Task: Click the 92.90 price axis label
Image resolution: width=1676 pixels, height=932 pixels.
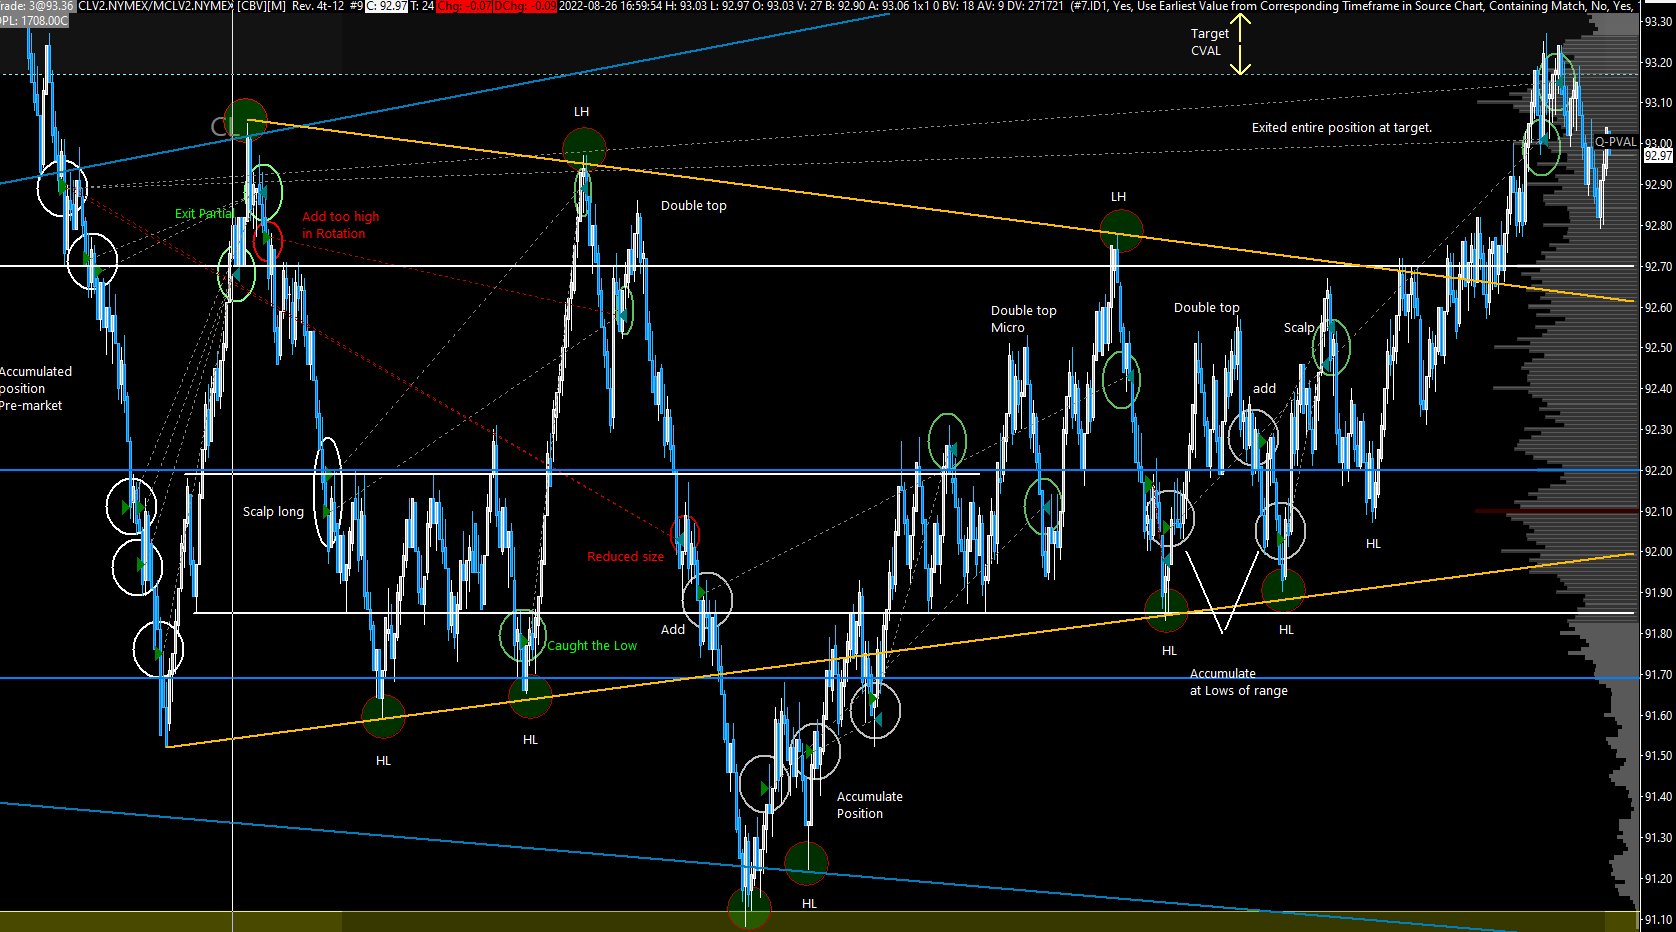Action: coord(1658,185)
